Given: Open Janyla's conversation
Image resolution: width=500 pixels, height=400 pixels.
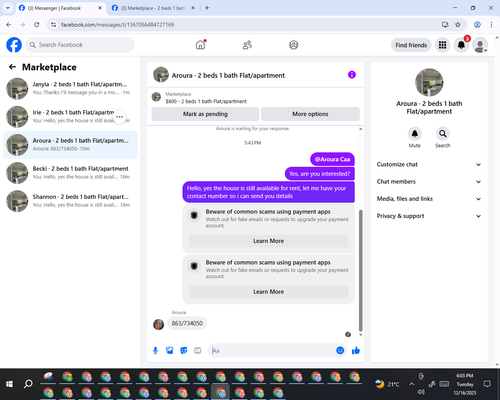Looking at the screenshot, I should click(70, 88).
